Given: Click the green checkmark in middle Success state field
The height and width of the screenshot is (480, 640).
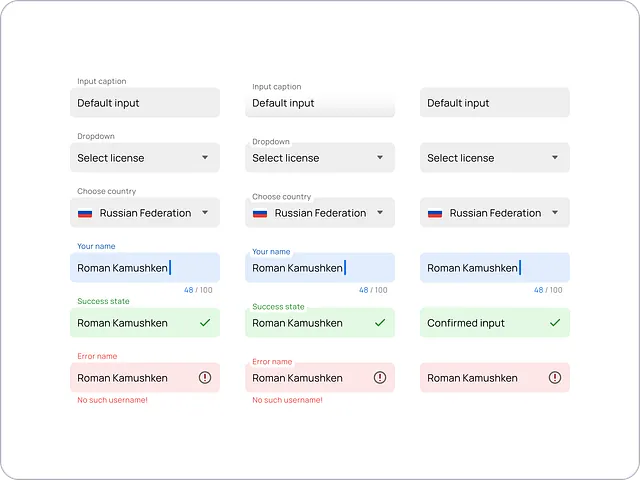Looking at the screenshot, I should pos(380,323).
